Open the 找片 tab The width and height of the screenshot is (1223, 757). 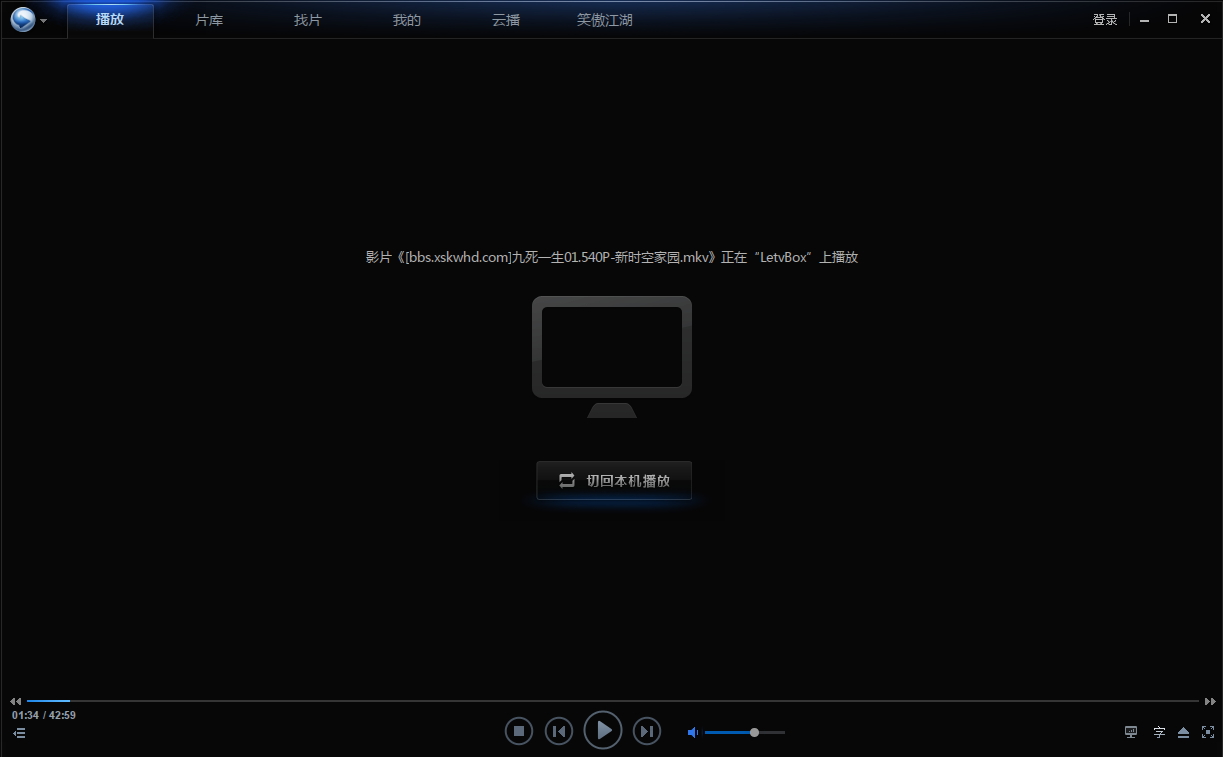pyautogui.click(x=308, y=20)
